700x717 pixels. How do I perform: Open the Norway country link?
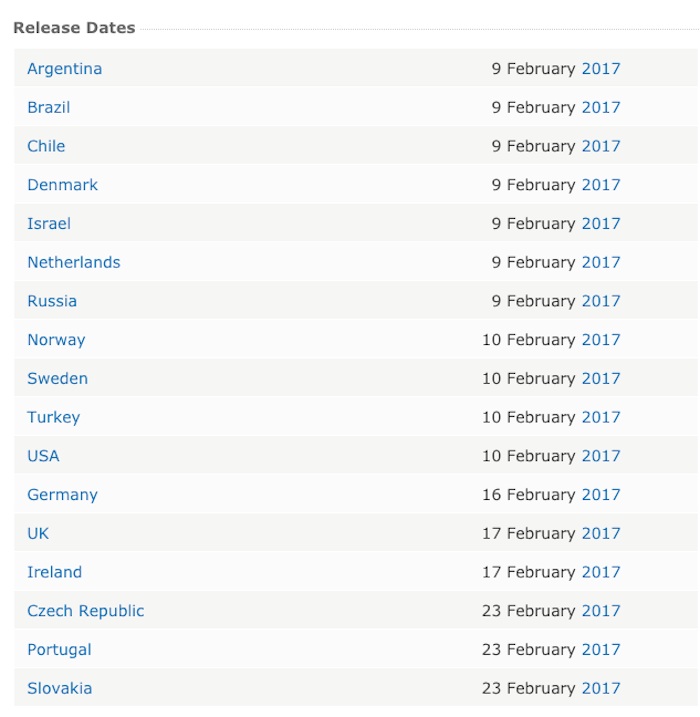click(x=56, y=340)
